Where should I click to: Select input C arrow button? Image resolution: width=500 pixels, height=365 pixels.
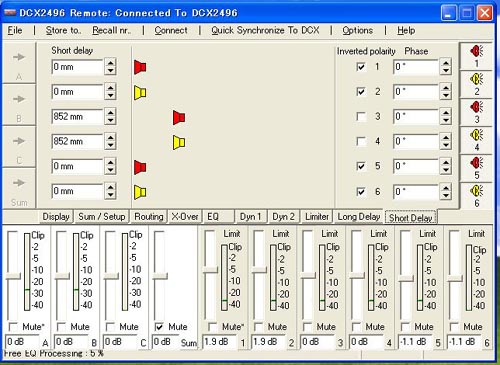coord(19,147)
